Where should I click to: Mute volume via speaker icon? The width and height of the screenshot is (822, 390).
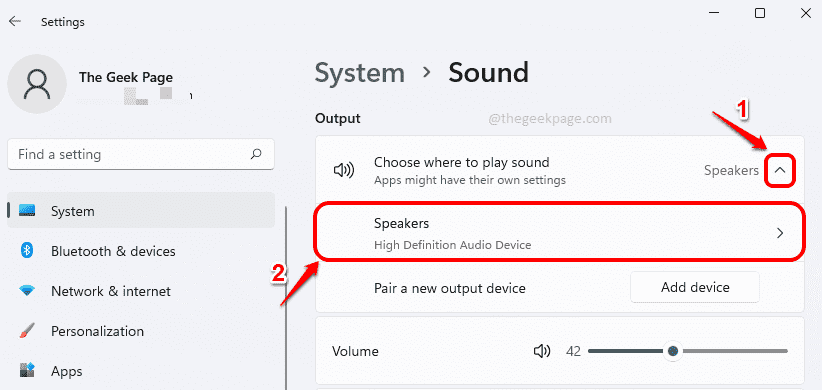(542, 351)
